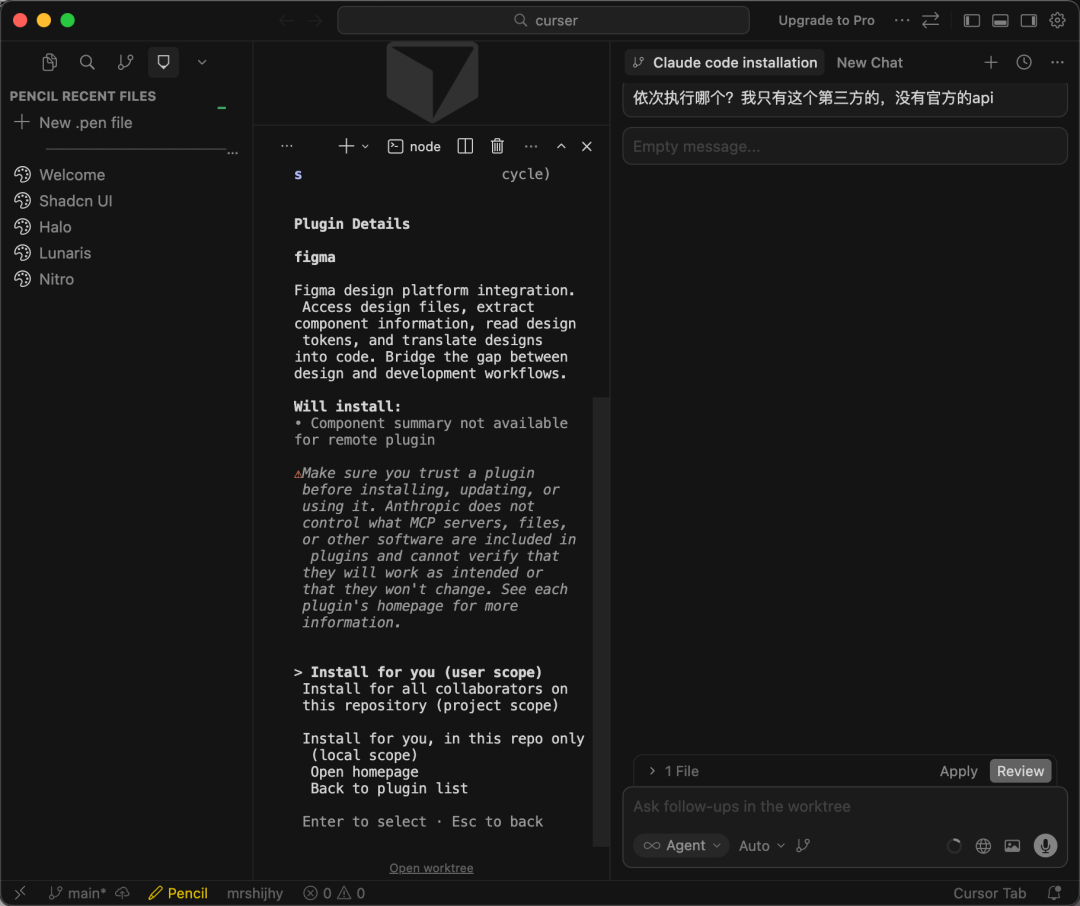Maximize the panel with up chevron
Viewport: 1080px width, 906px height.
coord(561,146)
